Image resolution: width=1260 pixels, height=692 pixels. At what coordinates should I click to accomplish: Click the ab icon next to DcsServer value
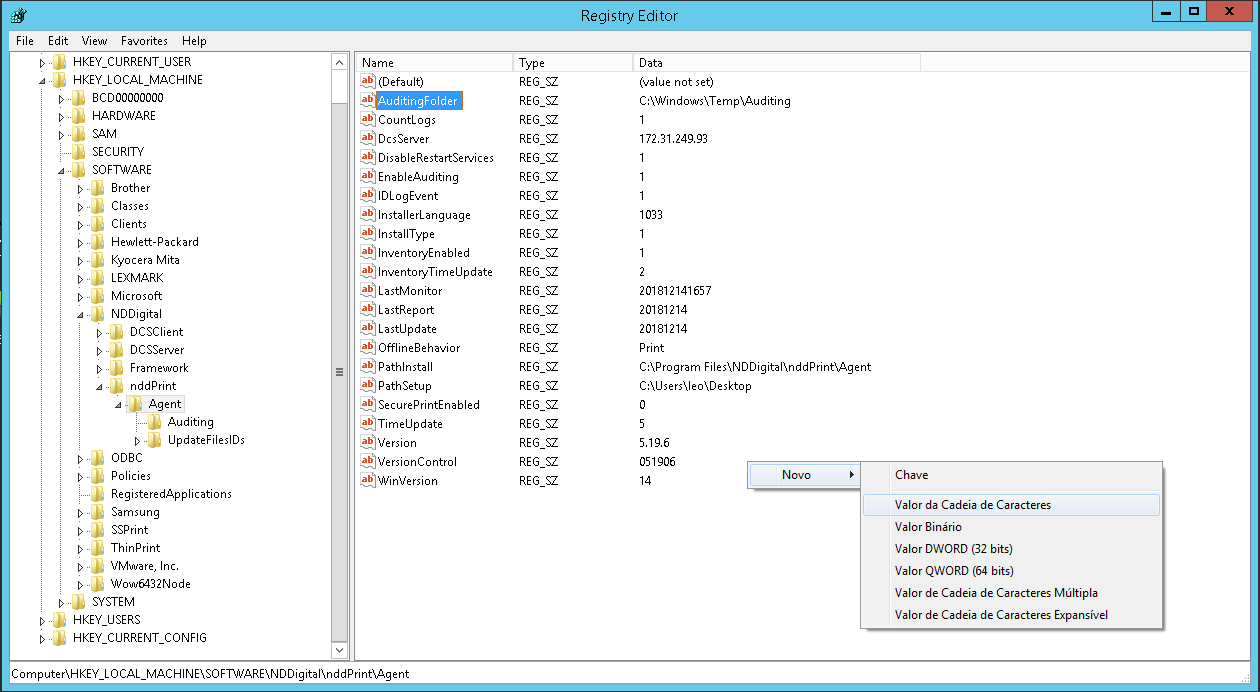368,138
